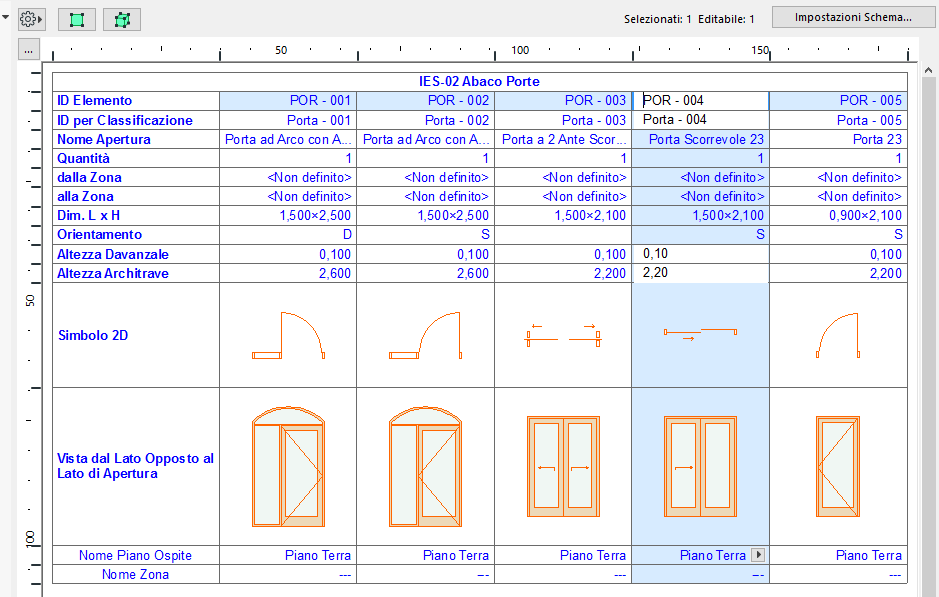Select the Orientamento D cell of POR - 001
939x597 pixels.
[x=288, y=235]
